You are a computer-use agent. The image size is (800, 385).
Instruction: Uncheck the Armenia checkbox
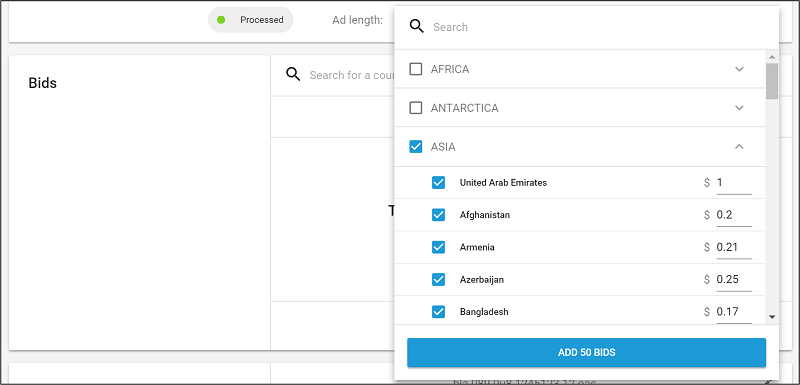pyautogui.click(x=438, y=247)
